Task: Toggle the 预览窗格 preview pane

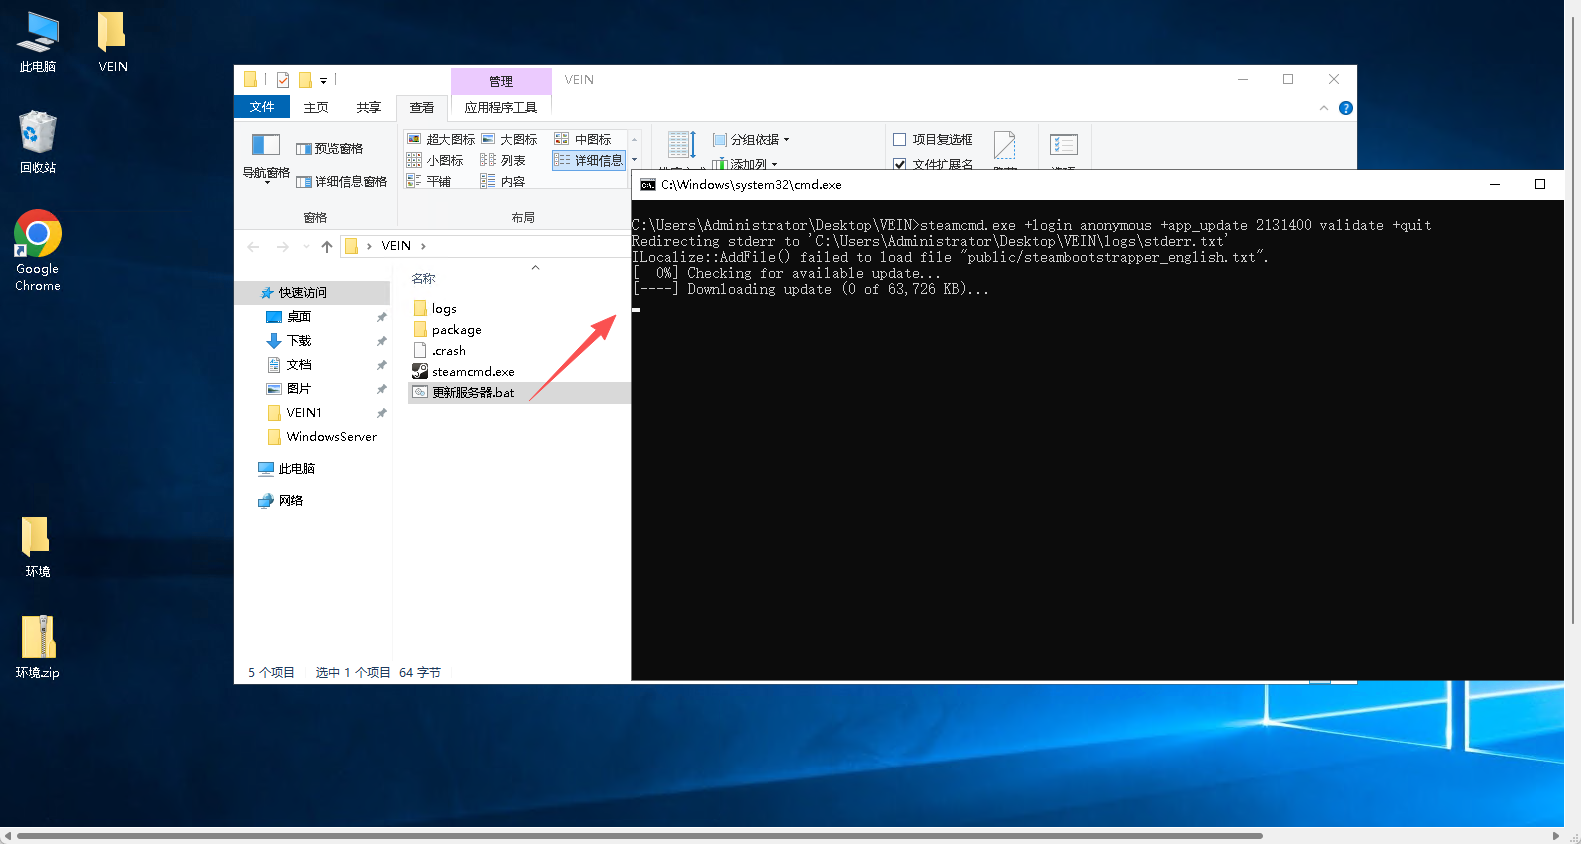Action: [x=330, y=149]
